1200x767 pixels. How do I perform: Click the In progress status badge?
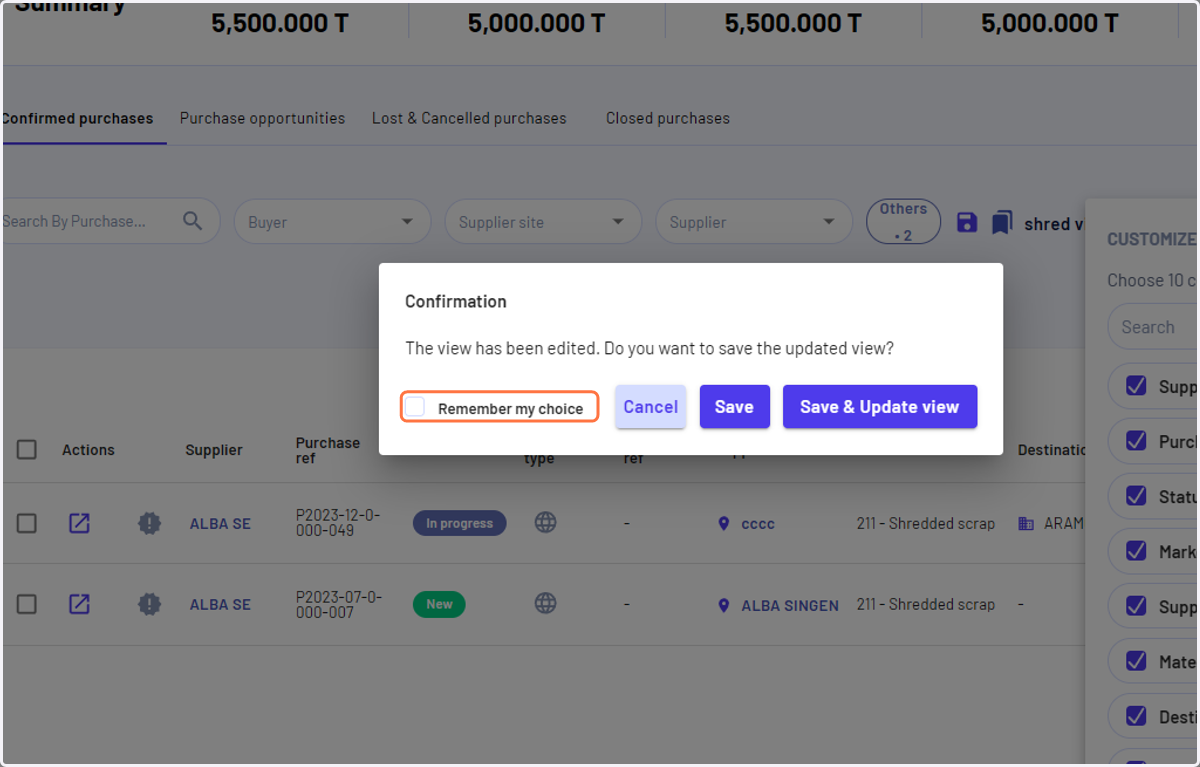[460, 523]
